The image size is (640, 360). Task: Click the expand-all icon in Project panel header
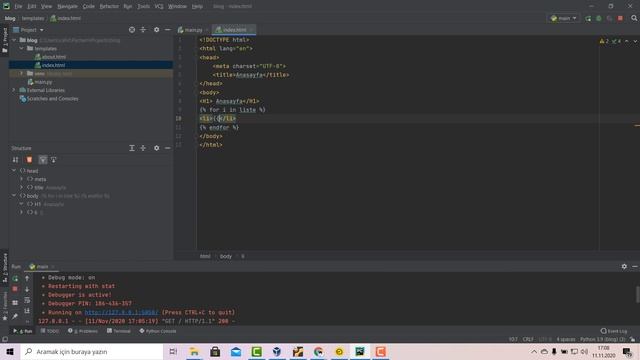point(143,30)
